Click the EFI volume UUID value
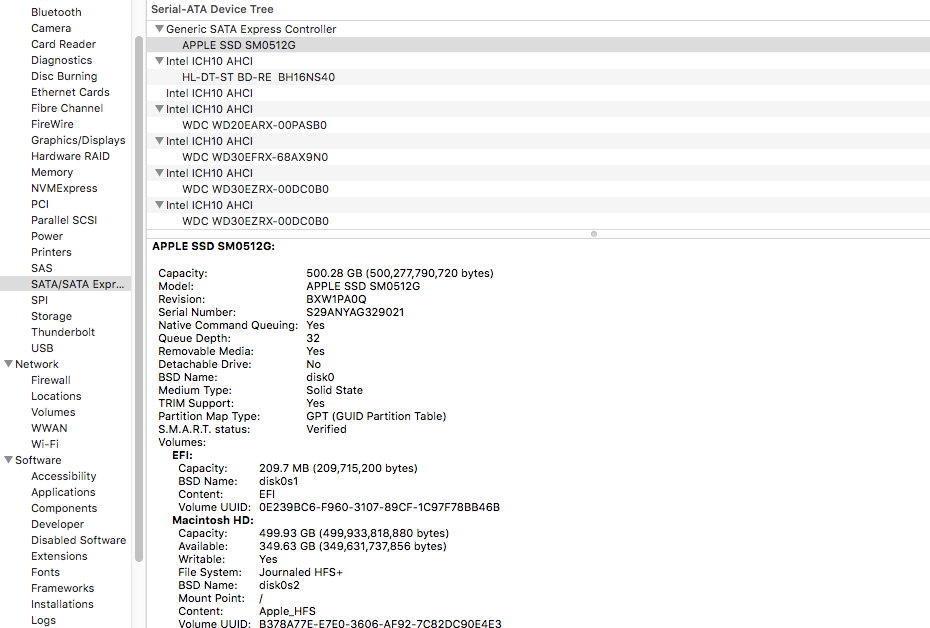The width and height of the screenshot is (930, 628). pyautogui.click(x=380, y=507)
